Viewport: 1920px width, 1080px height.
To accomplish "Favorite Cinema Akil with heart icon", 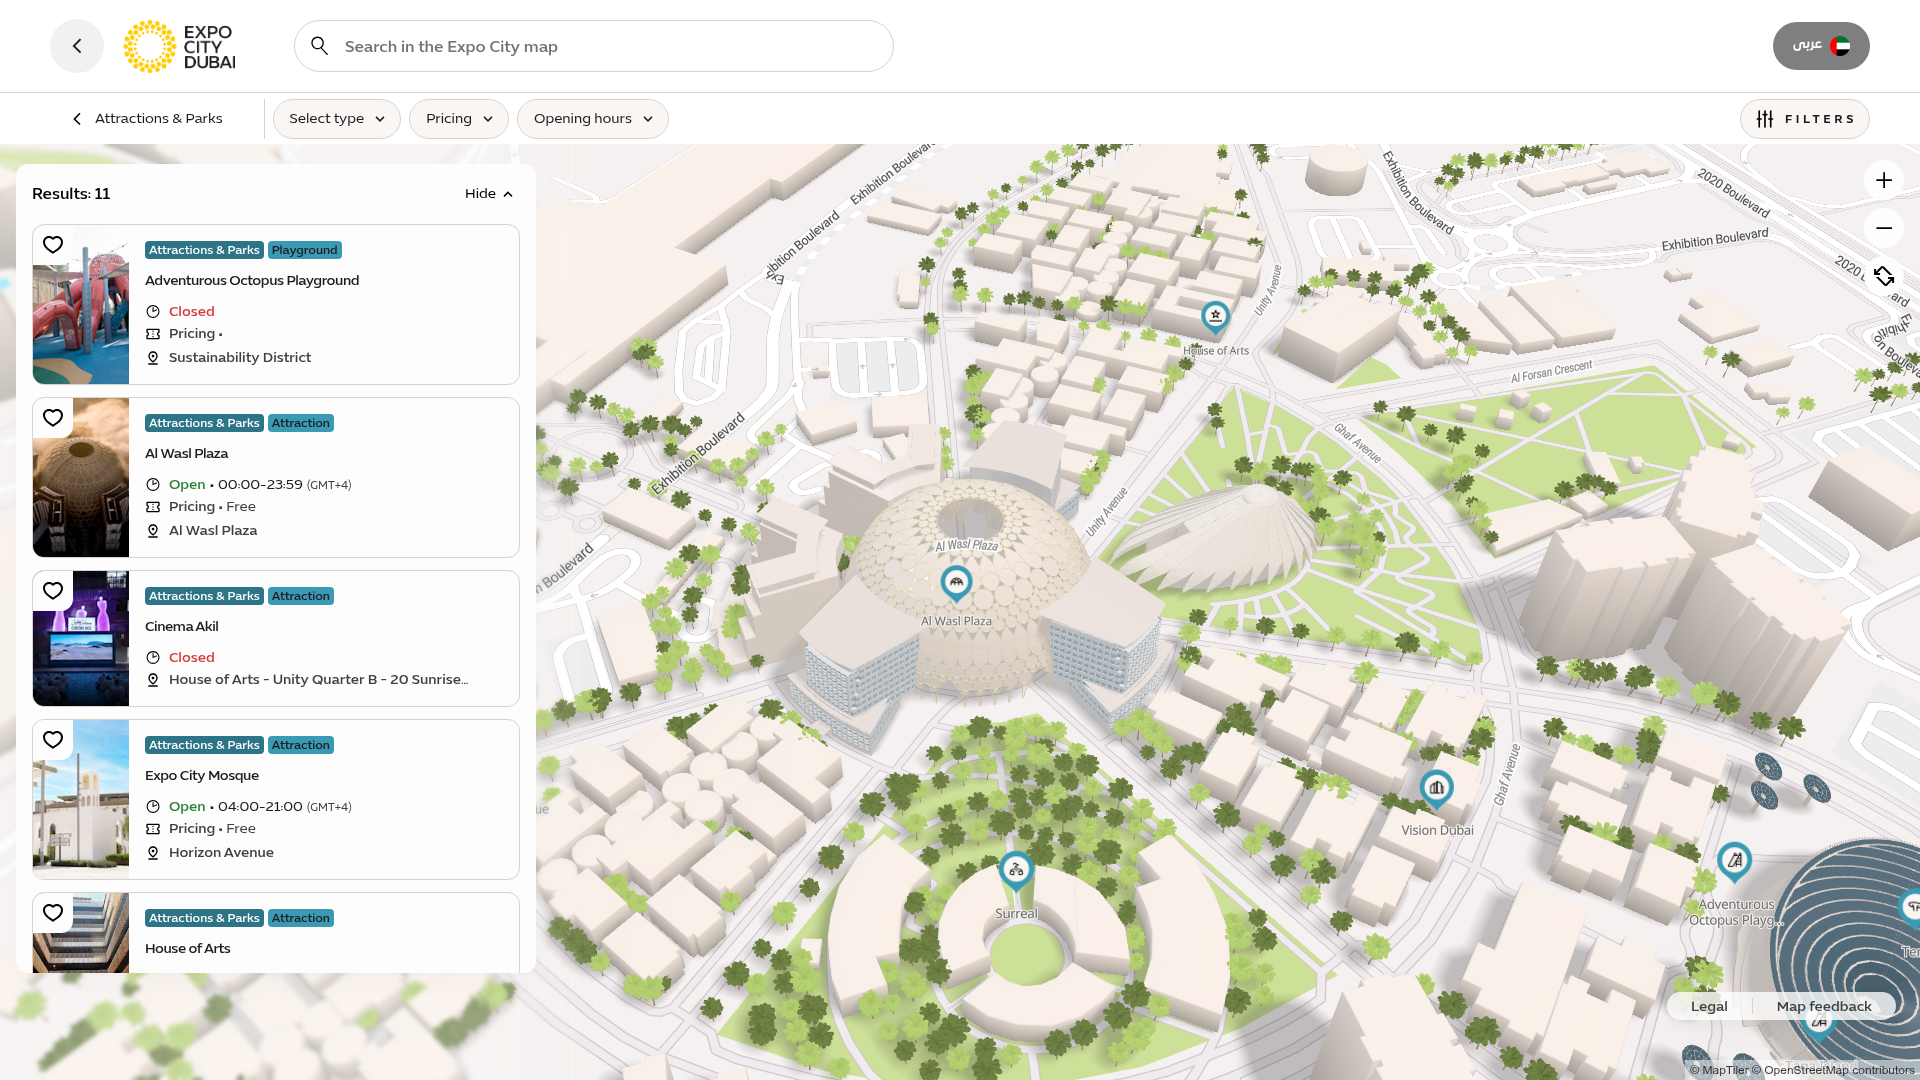I will pyautogui.click(x=53, y=591).
